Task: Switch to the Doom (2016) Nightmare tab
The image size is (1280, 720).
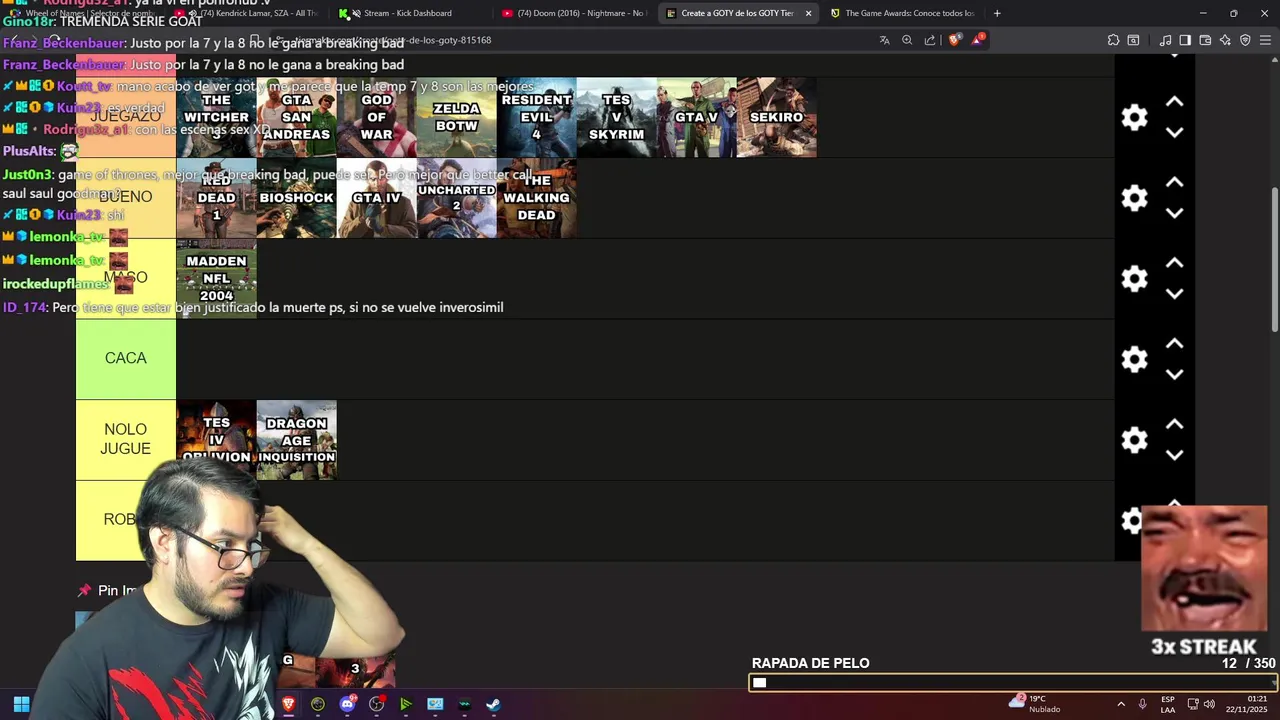Action: point(574,13)
